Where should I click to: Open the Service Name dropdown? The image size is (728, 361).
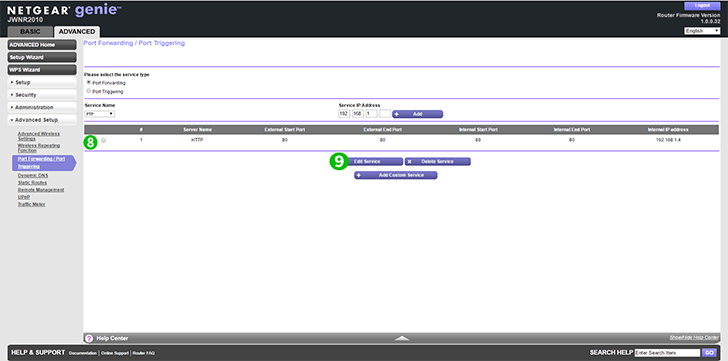tap(100, 114)
